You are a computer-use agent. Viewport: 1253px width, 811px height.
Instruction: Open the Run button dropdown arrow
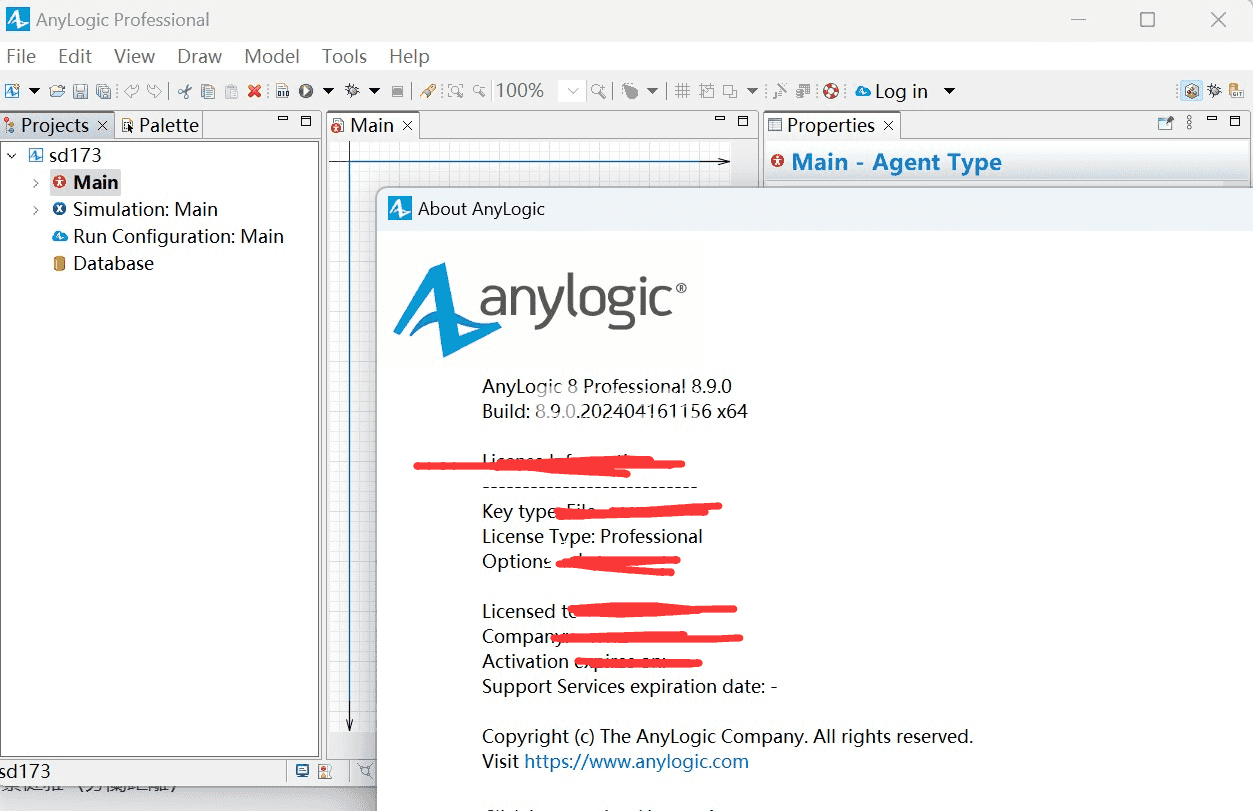pos(330,90)
